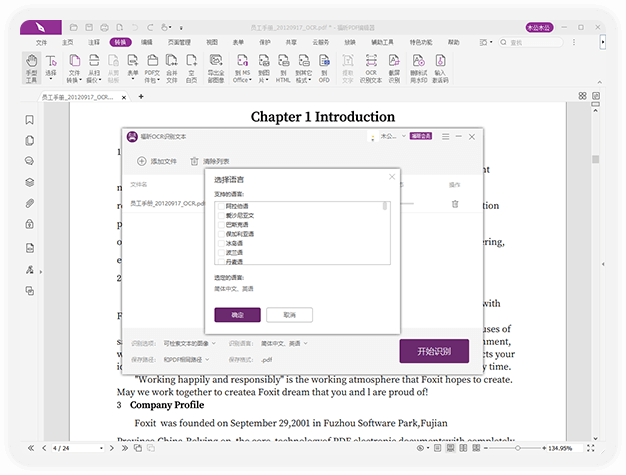Check the 保加利亚语 language checkbox
The height and width of the screenshot is (475, 626).
[221, 234]
